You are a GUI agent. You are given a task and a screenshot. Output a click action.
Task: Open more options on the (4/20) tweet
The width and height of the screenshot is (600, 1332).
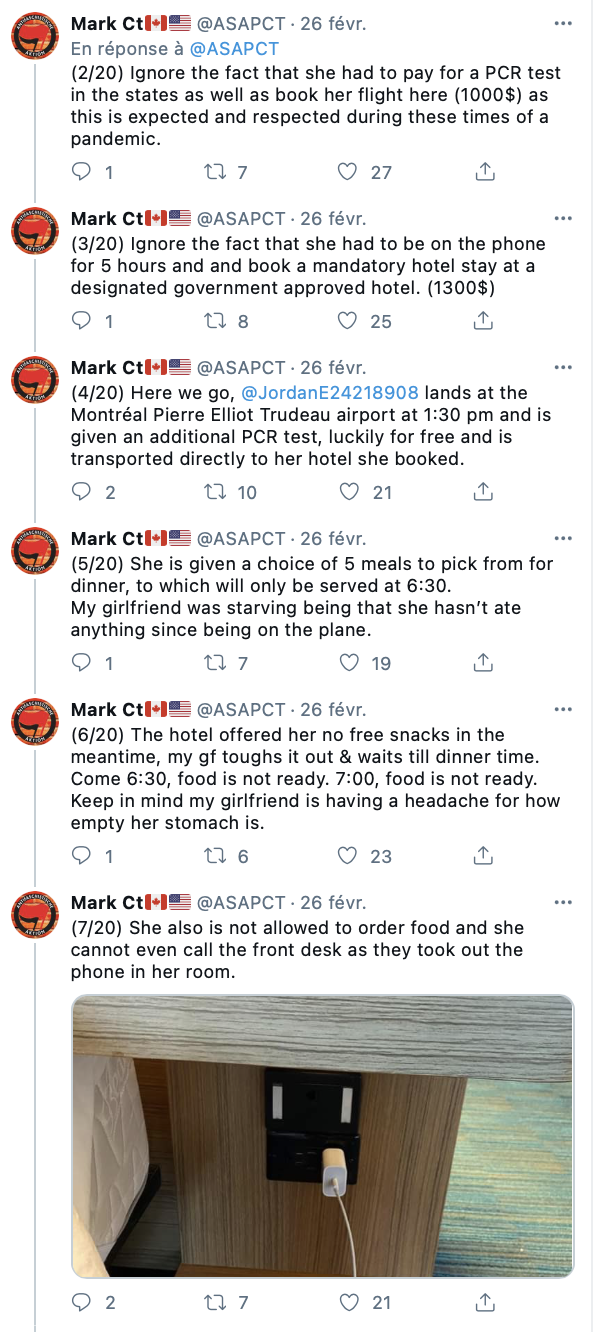point(564,368)
